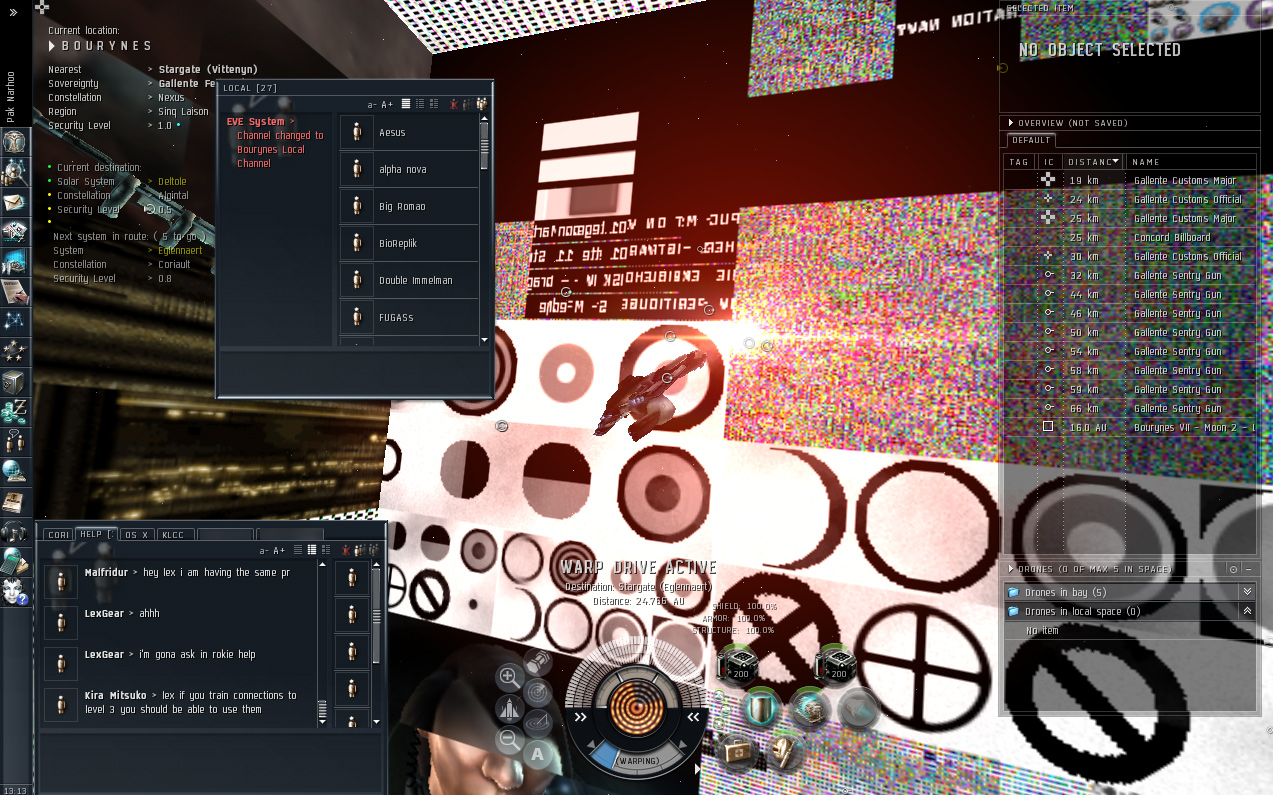The width and height of the screenshot is (1273, 795).
Task: Decrease ship speed with left arrows
Action: [x=580, y=717]
